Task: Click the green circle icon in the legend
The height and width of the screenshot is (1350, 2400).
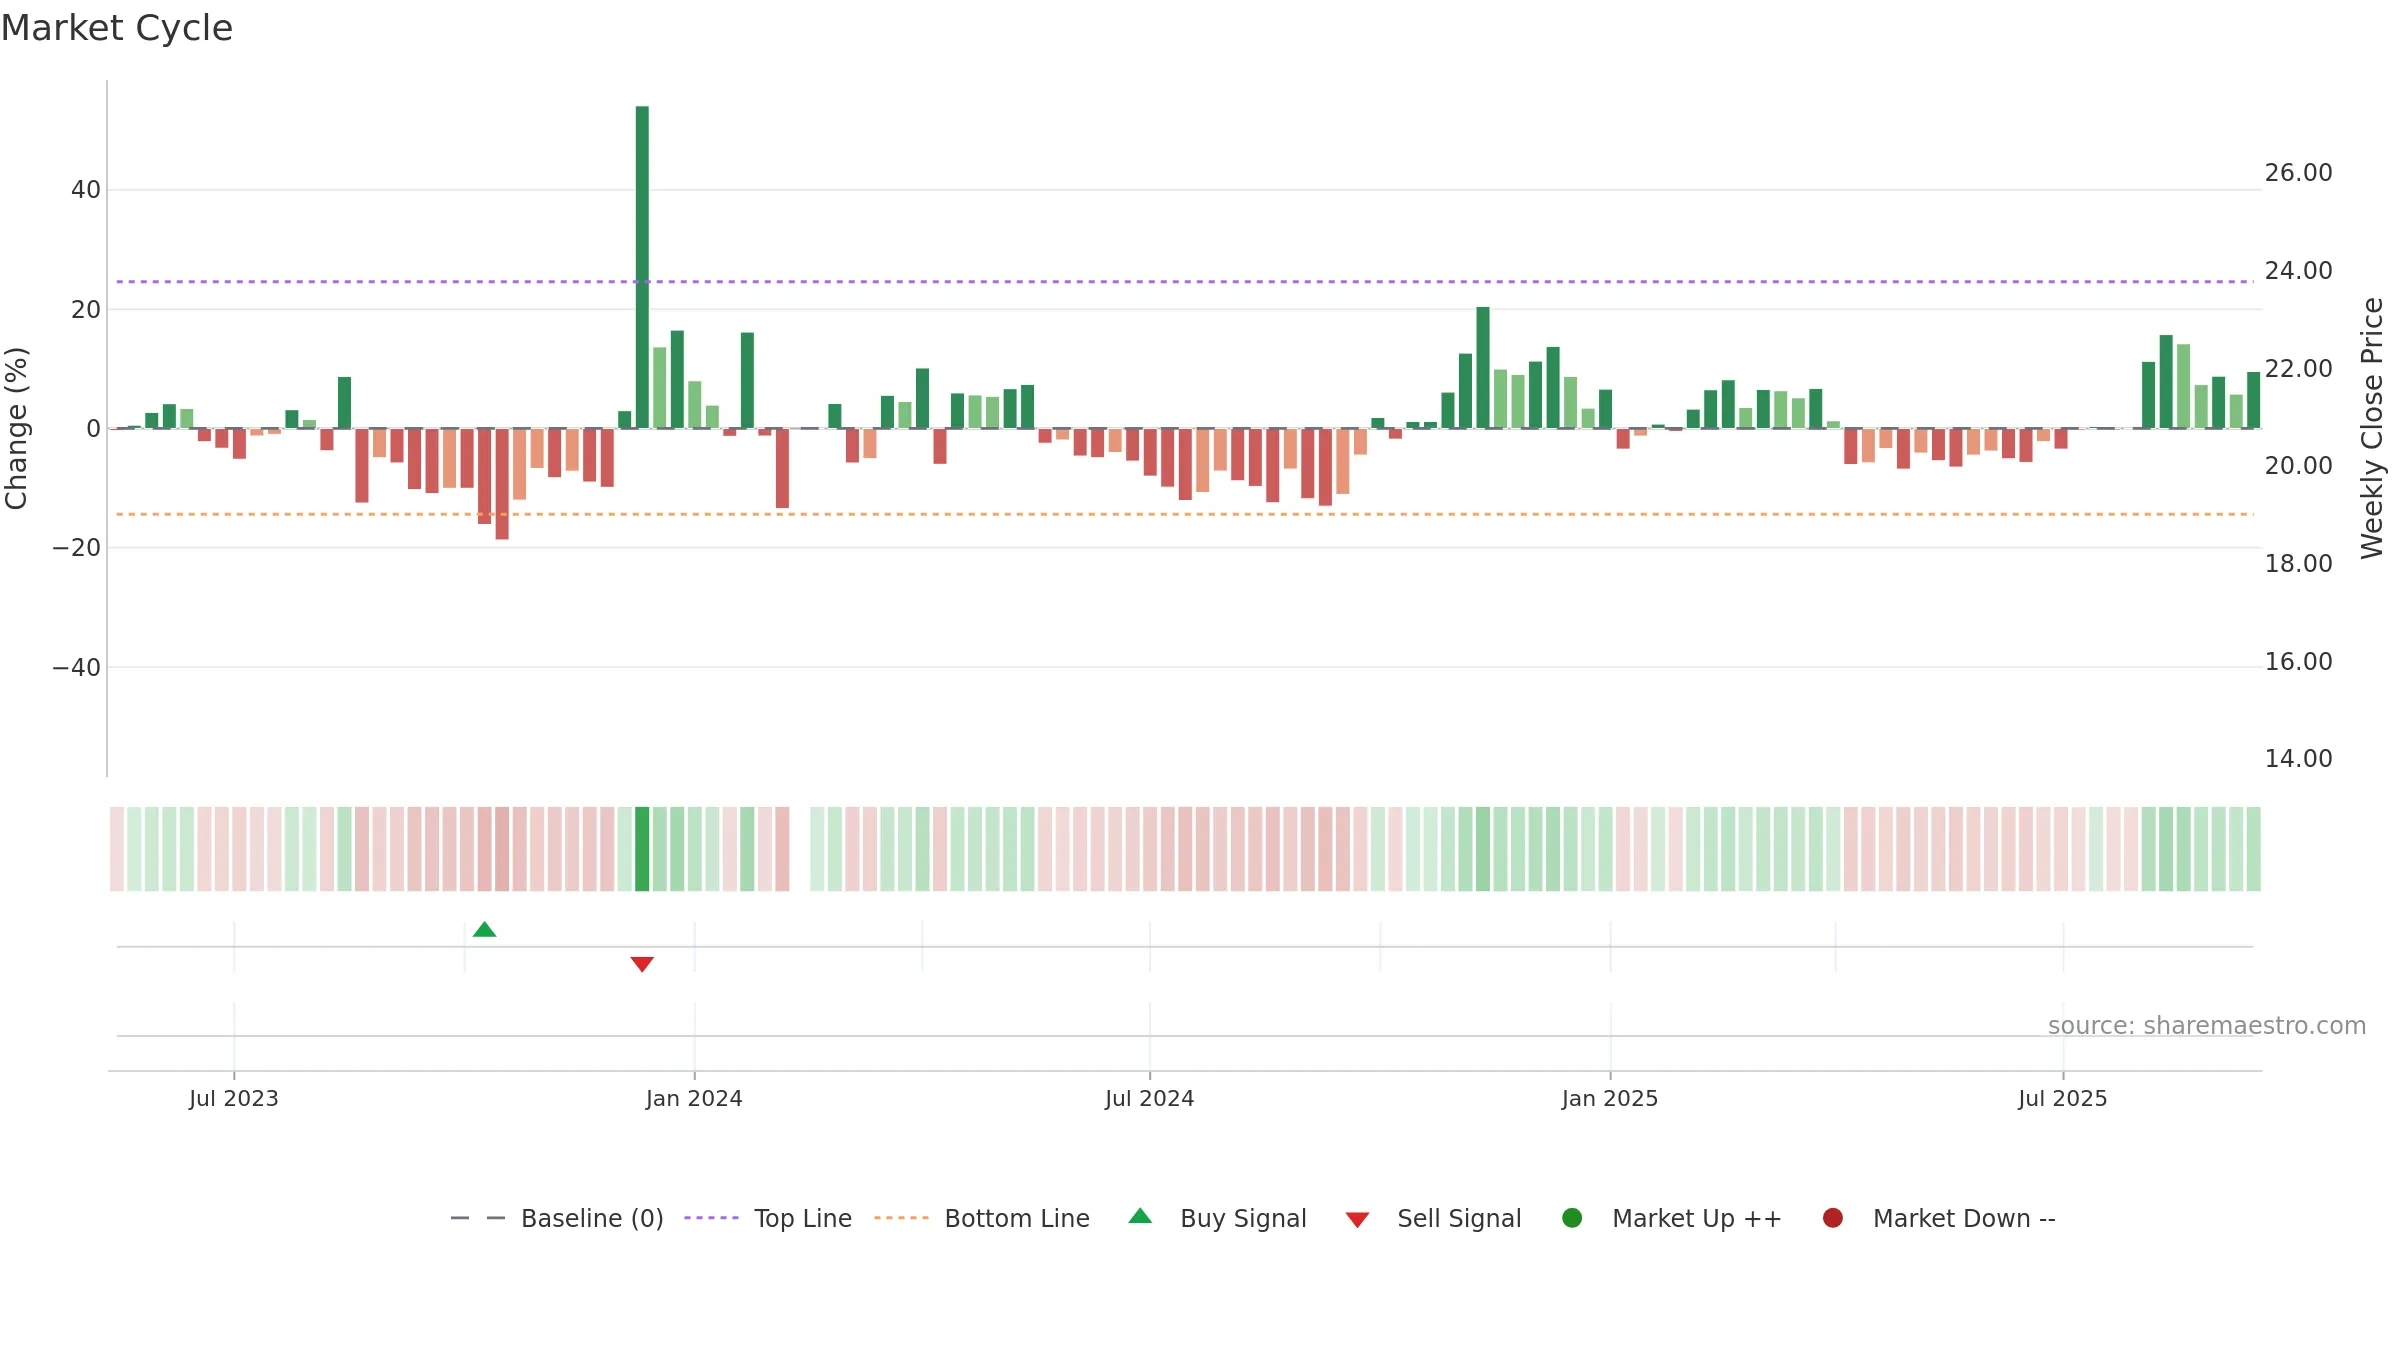Action: 1572,1218
